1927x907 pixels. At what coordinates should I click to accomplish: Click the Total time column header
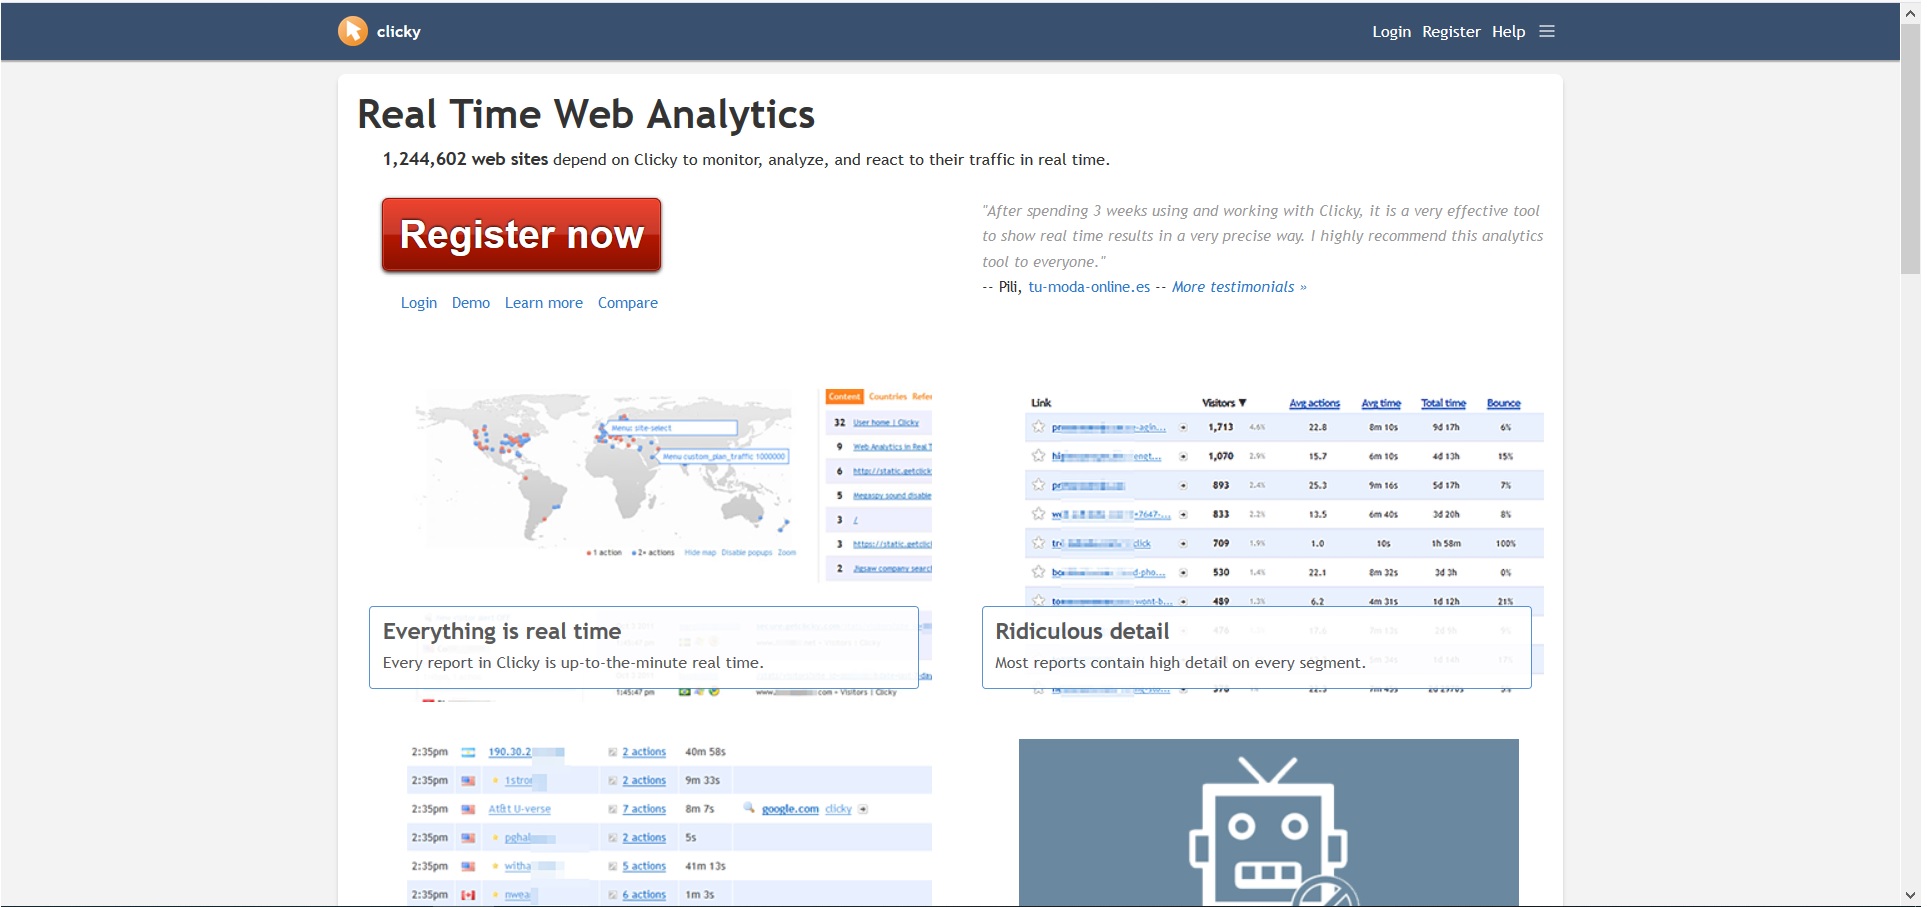(x=1443, y=403)
